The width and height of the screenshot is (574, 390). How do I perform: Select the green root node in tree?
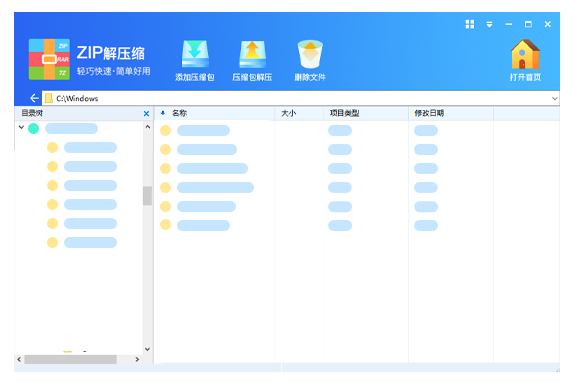pos(34,129)
